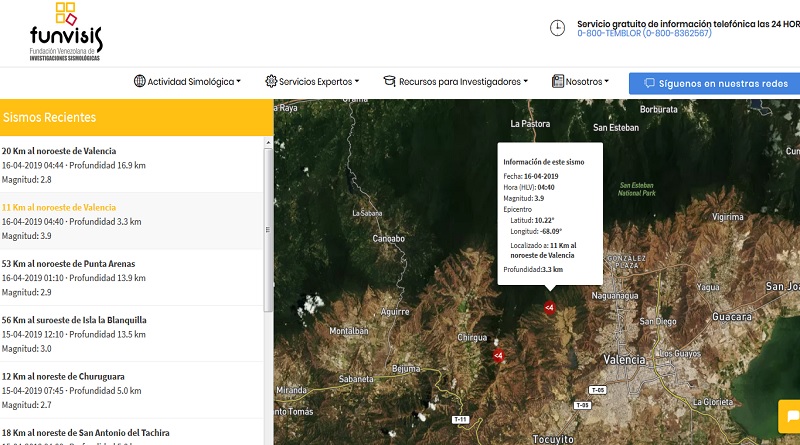Select the 12 Km al noreste de Churuguara entry

click(x=132, y=390)
